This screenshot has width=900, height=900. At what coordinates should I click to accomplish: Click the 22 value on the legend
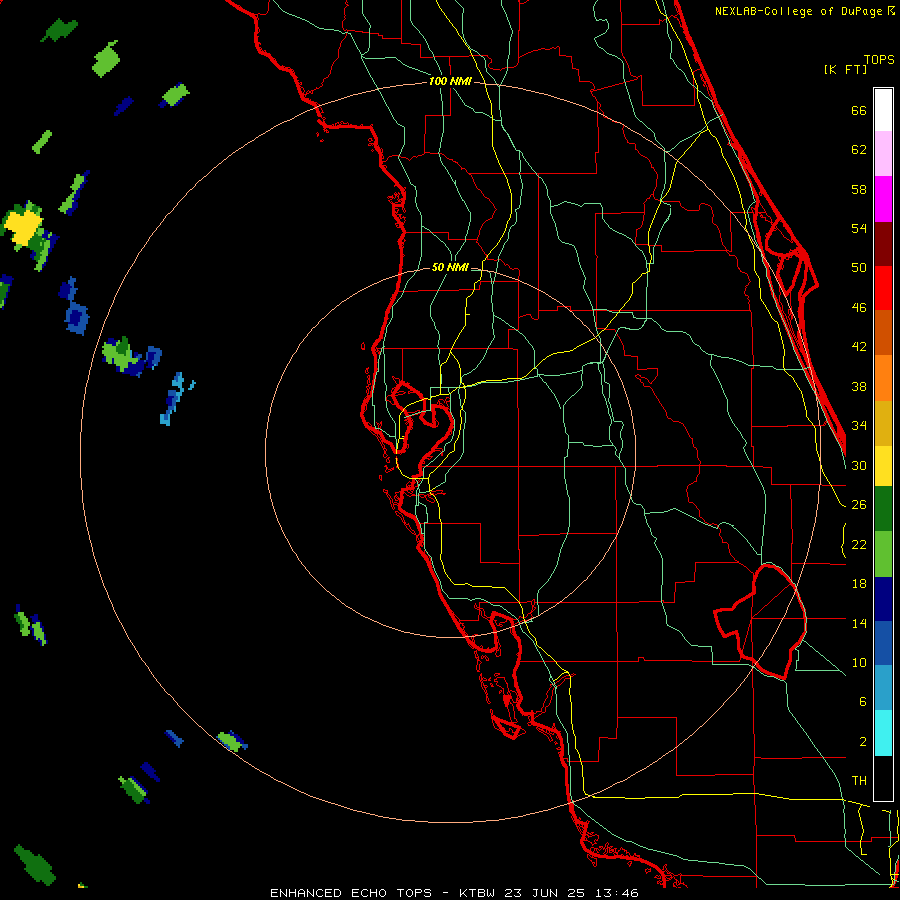[859, 544]
